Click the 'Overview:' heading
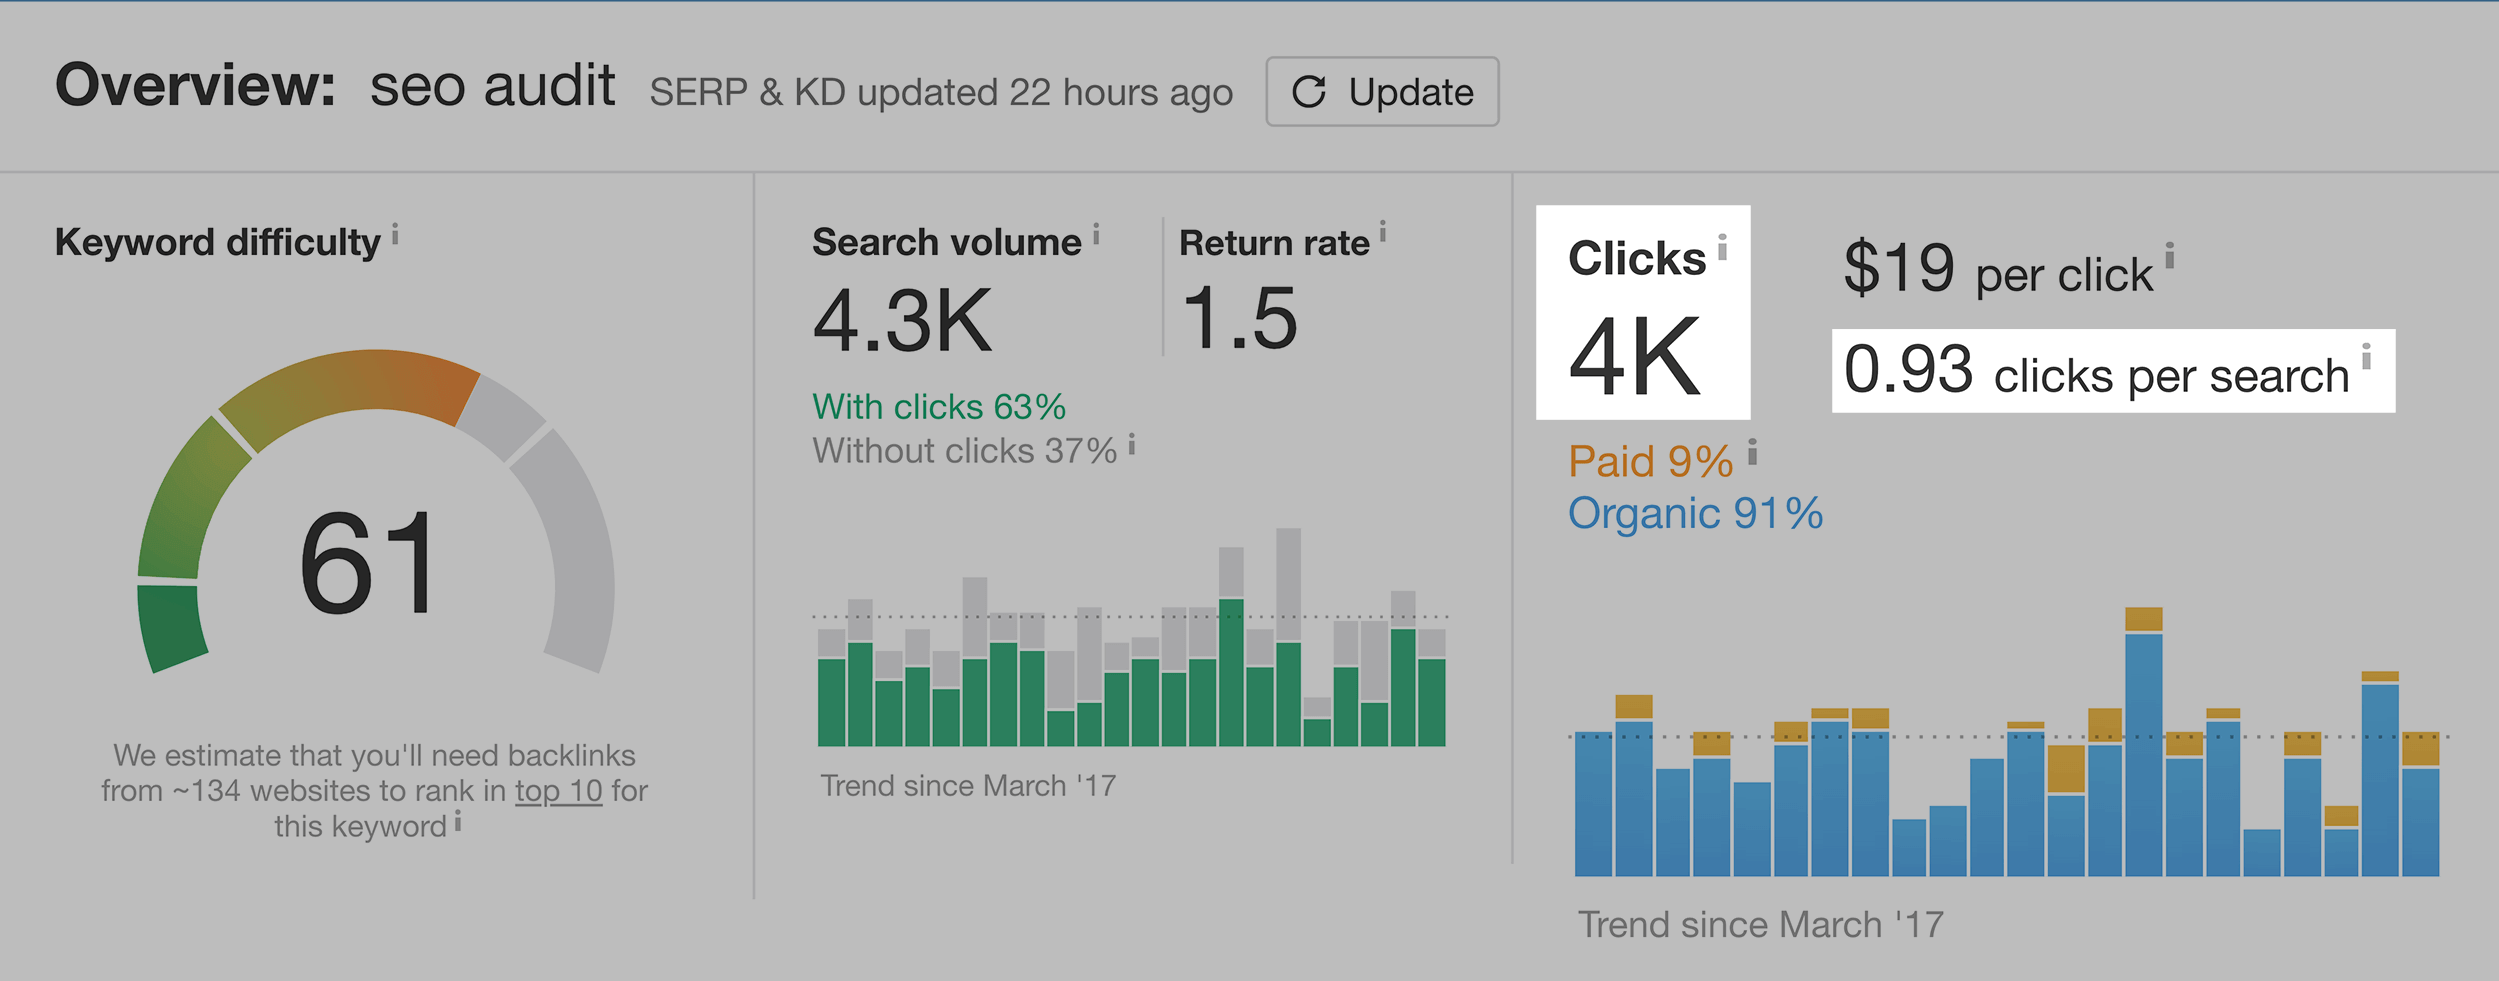 click(196, 84)
